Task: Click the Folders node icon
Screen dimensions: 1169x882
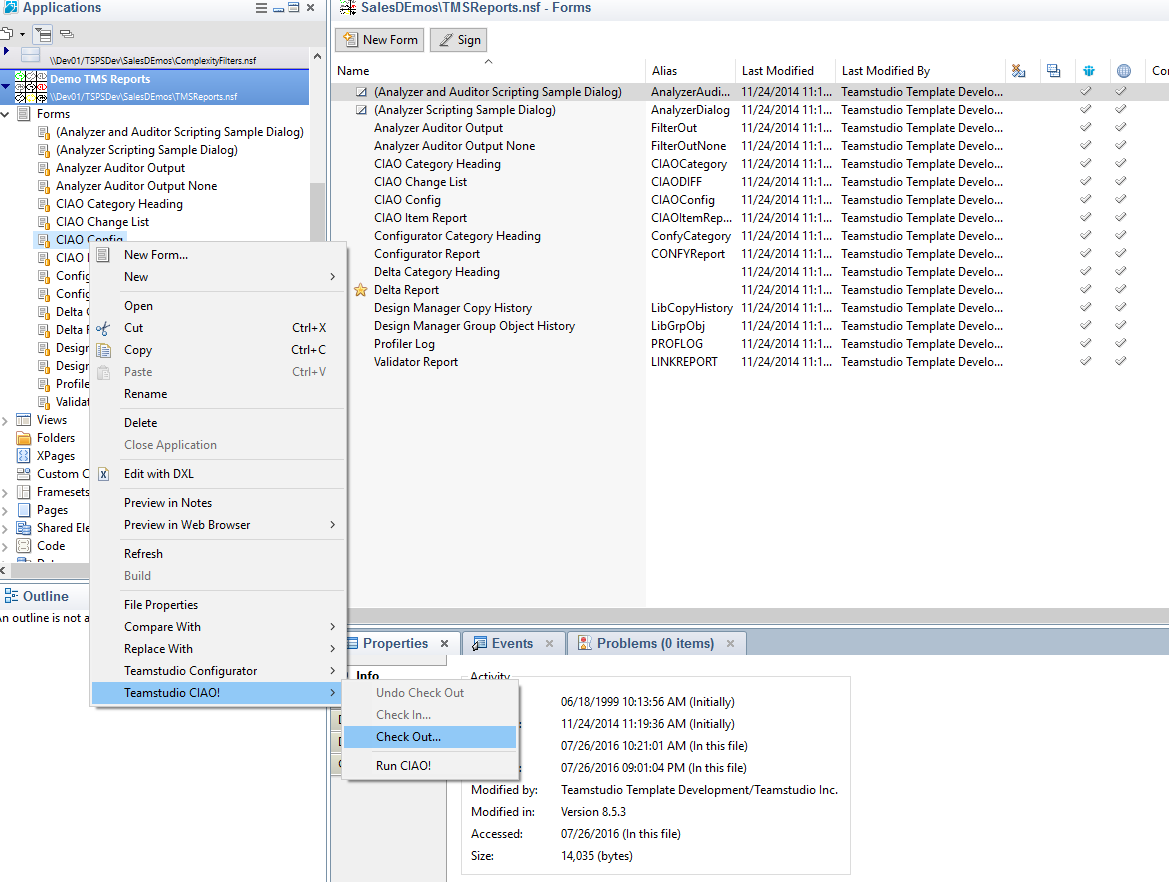Action: pos(24,438)
